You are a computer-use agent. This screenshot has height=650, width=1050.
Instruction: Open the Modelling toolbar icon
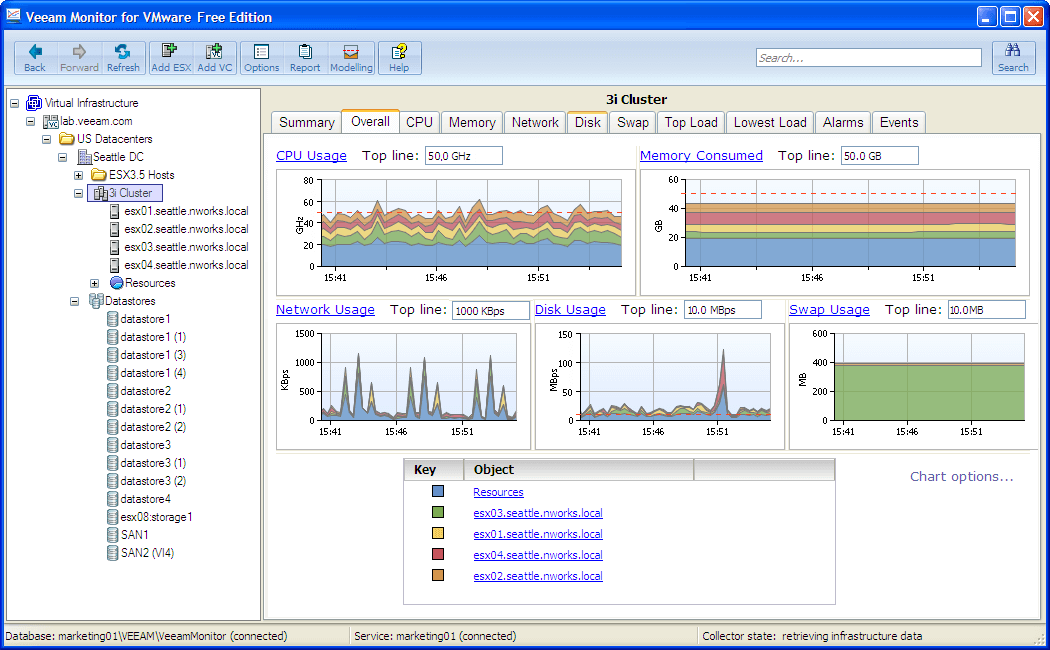click(351, 57)
